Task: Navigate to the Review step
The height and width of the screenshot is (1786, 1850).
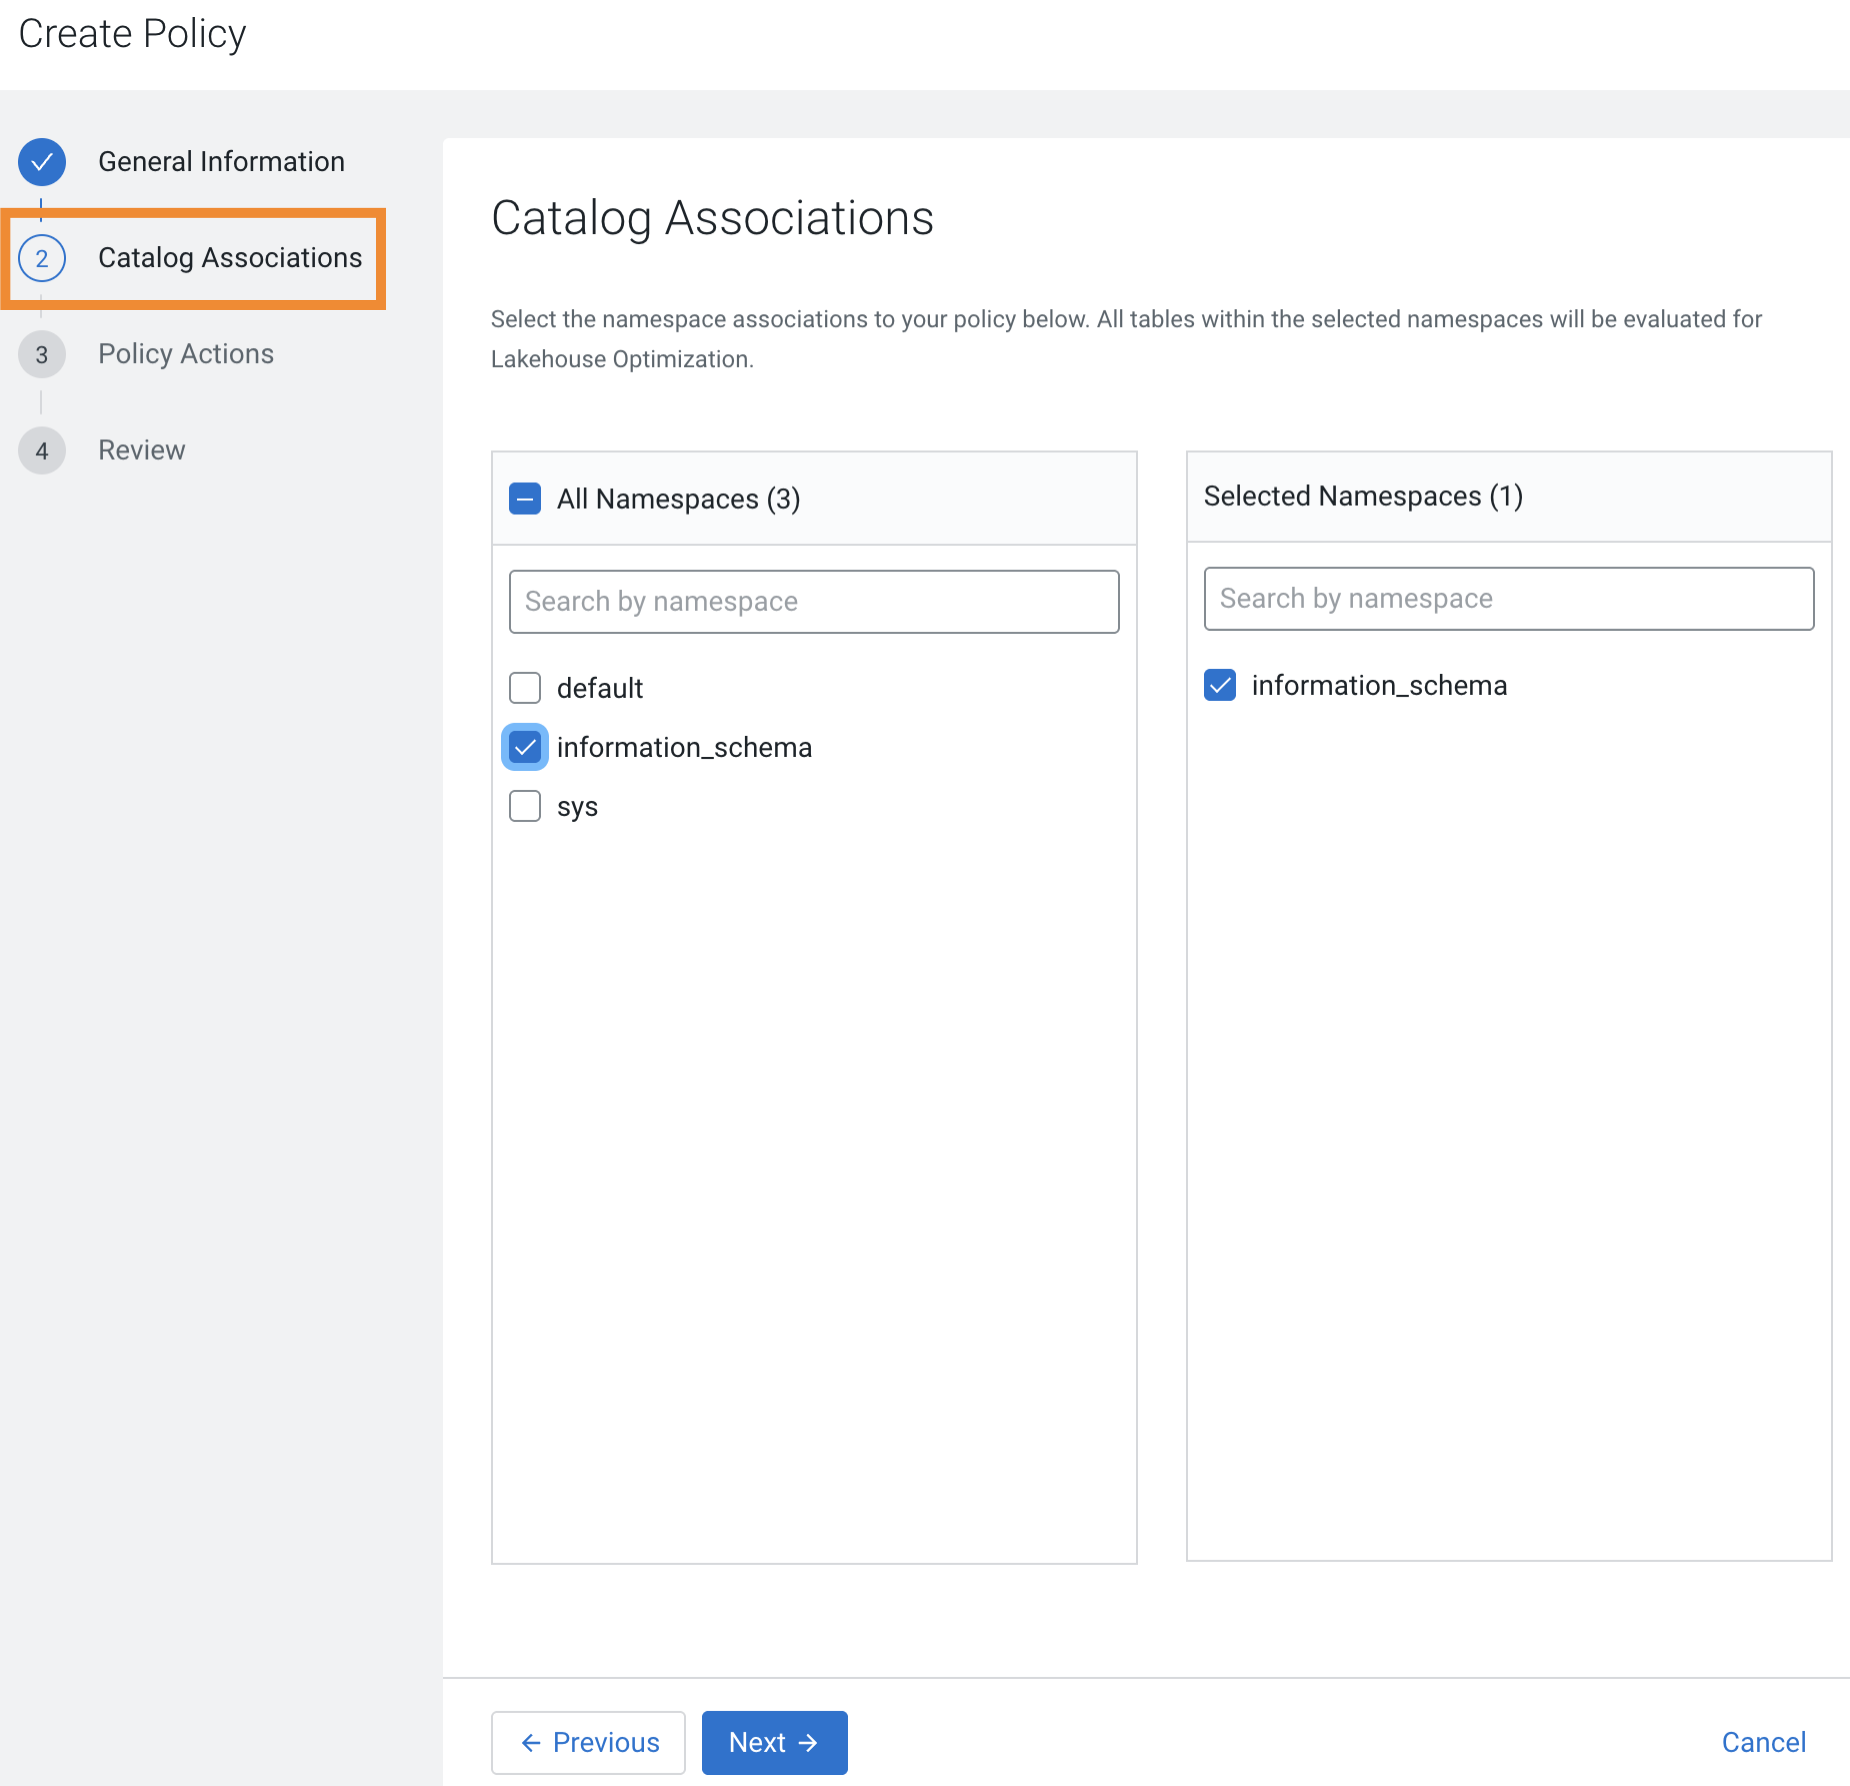Action: pos(140,450)
